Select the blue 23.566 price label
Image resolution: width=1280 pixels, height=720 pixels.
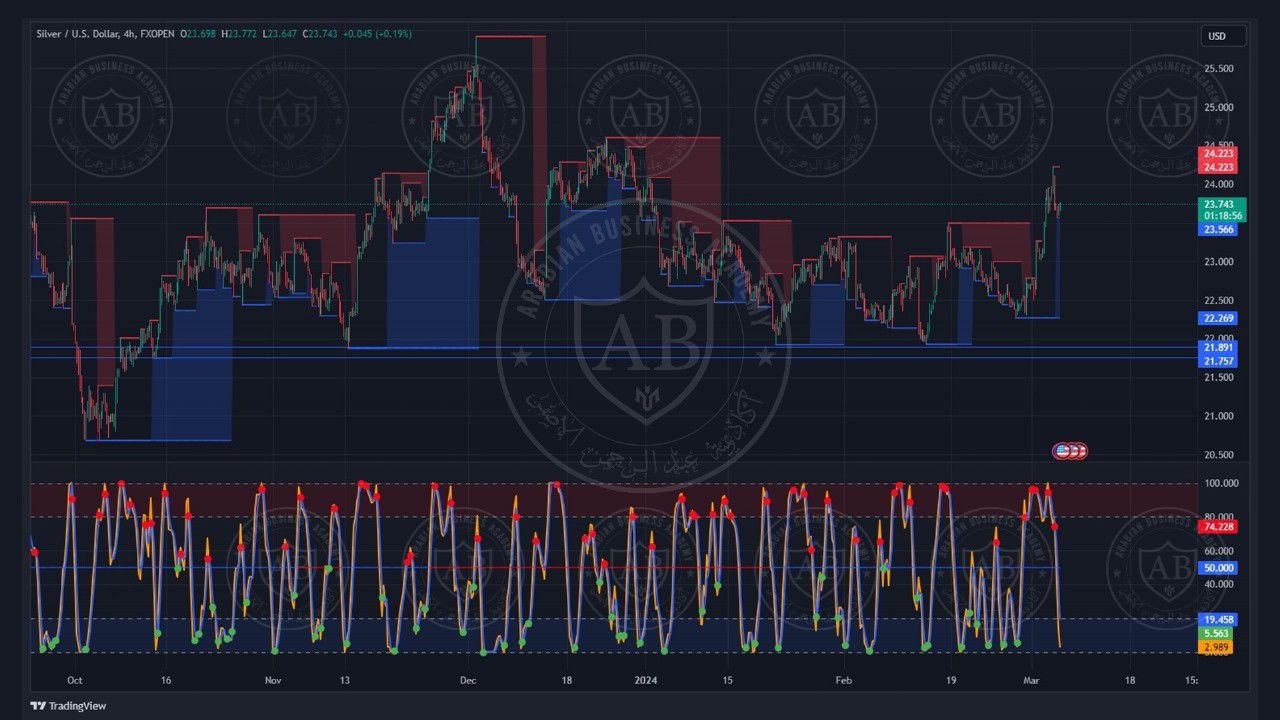click(1217, 229)
